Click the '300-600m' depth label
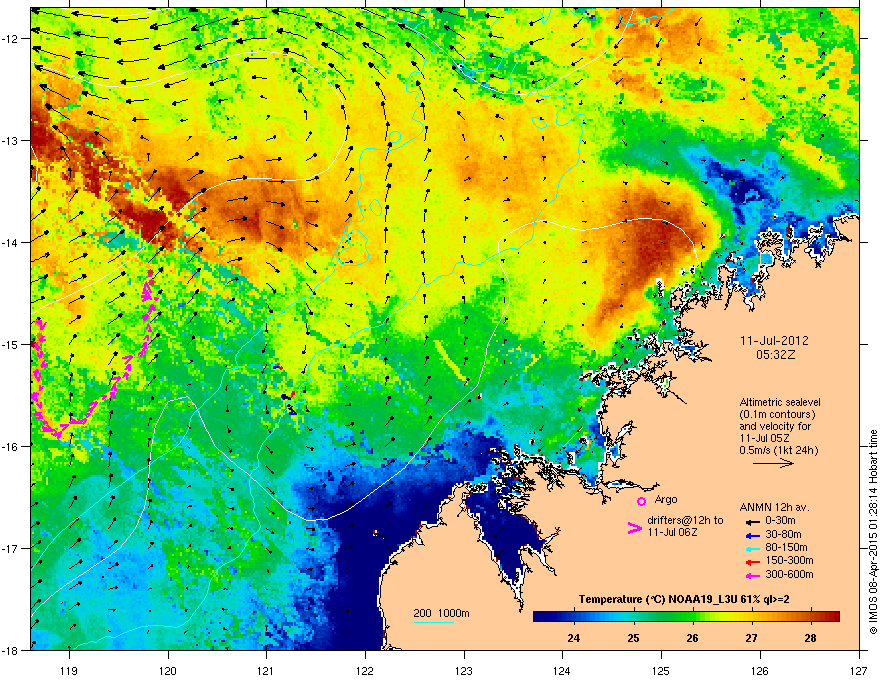Image resolution: width=880 pixels, height=680 pixels. (x=789, y=575)
